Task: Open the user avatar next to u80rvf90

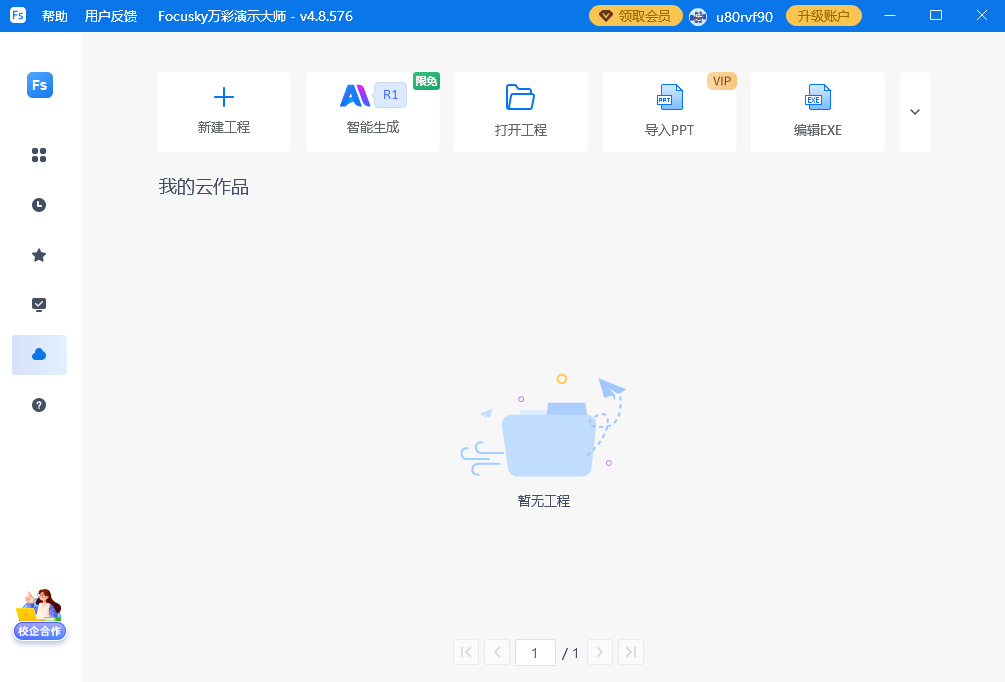Action: [698, 17]
